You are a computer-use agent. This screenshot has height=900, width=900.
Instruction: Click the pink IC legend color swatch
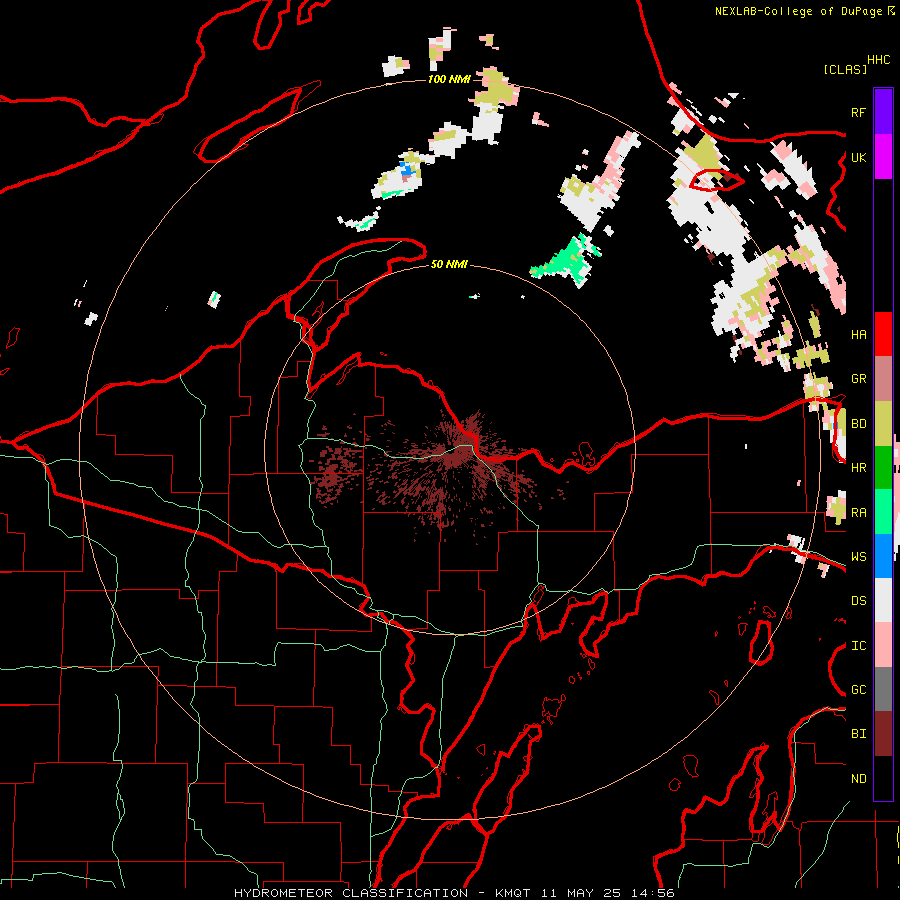[x=883, y=645]
